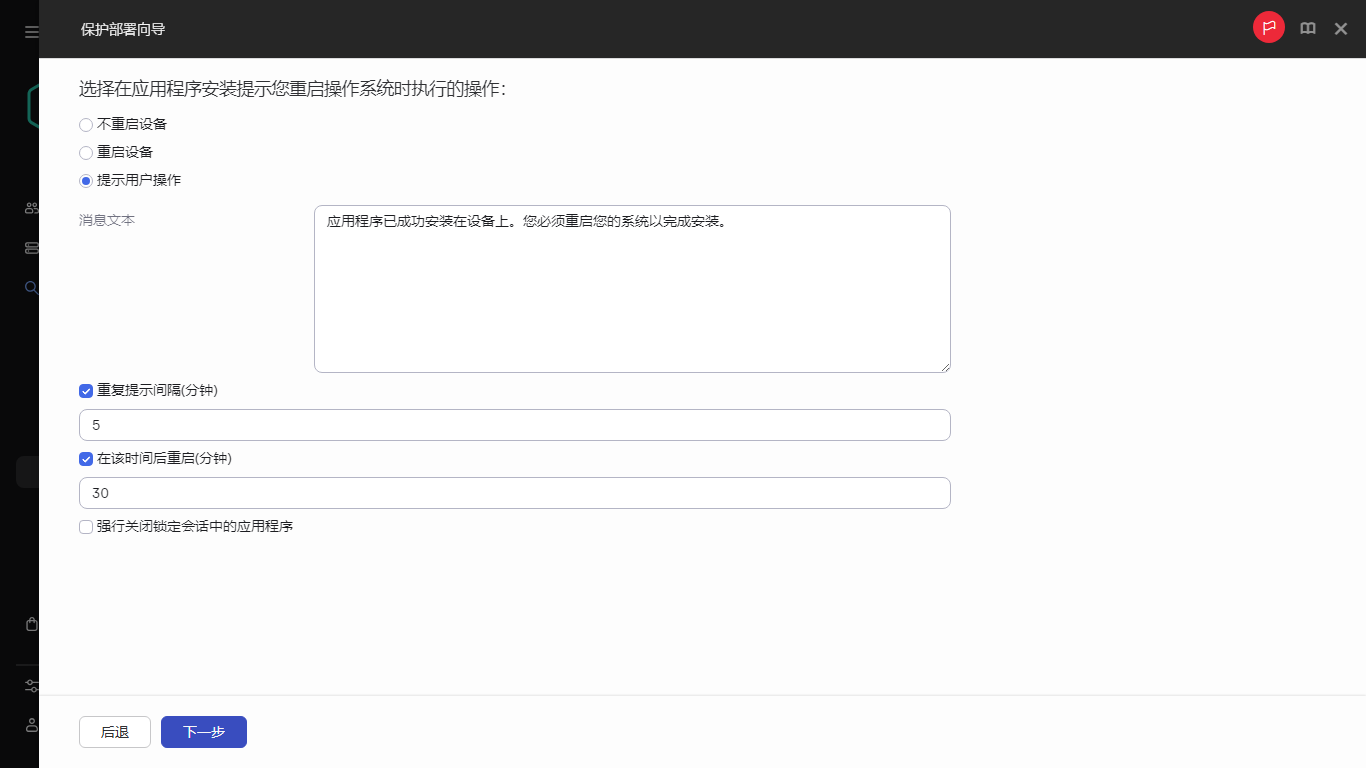Open the documentation book icon
This screenshot has height=768, width=1366.
(1307, 28)
